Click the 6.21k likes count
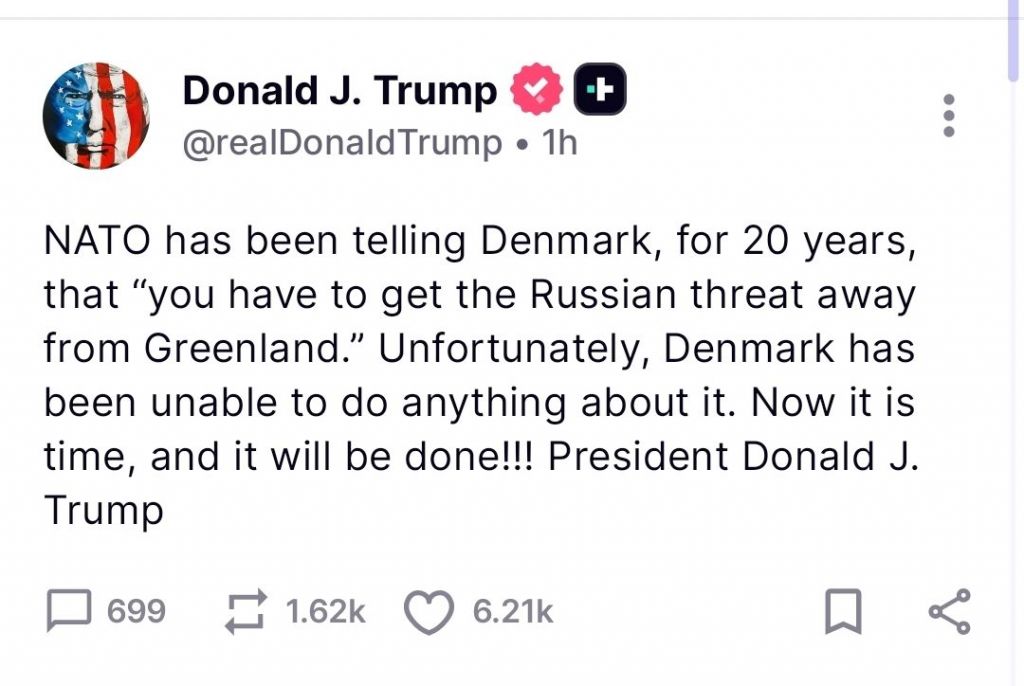 [512, 611]
